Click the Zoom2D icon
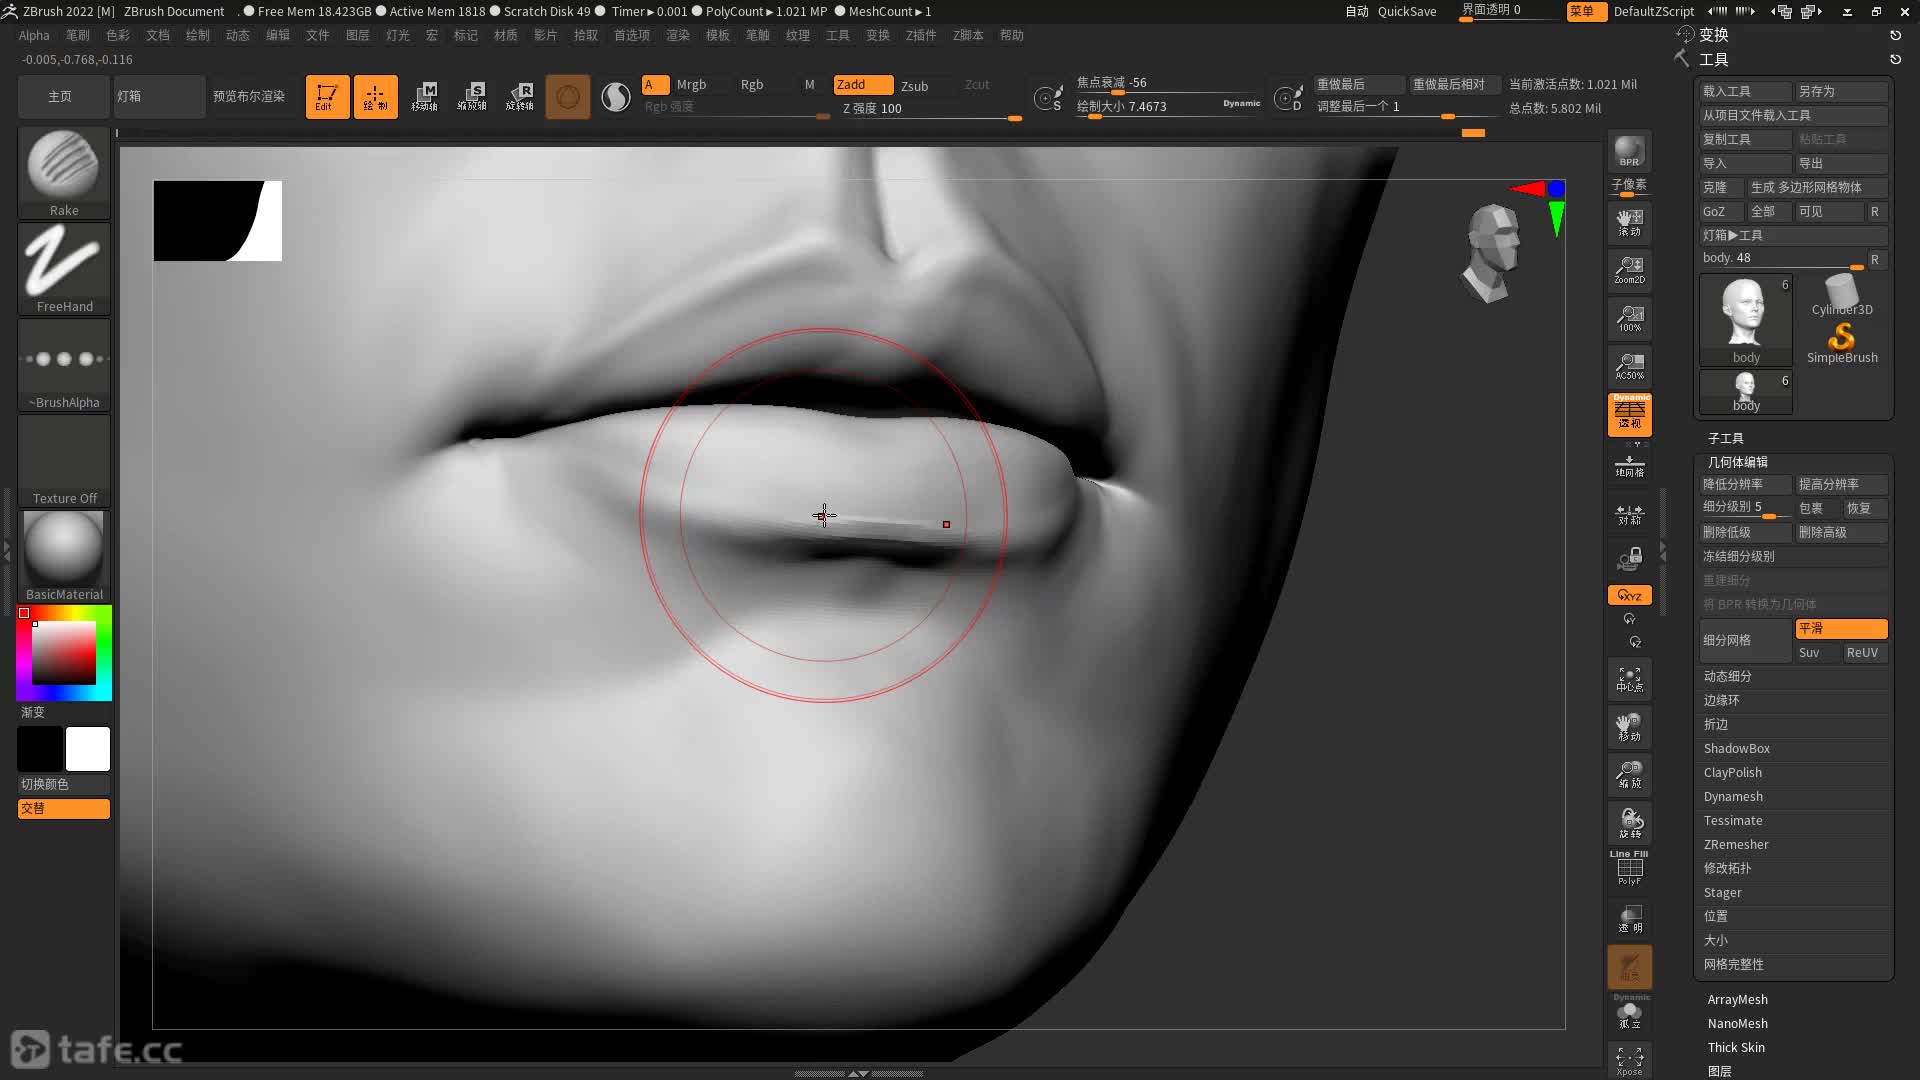The height and width of the screenshot is (1080, 1920). point(1629,270)
